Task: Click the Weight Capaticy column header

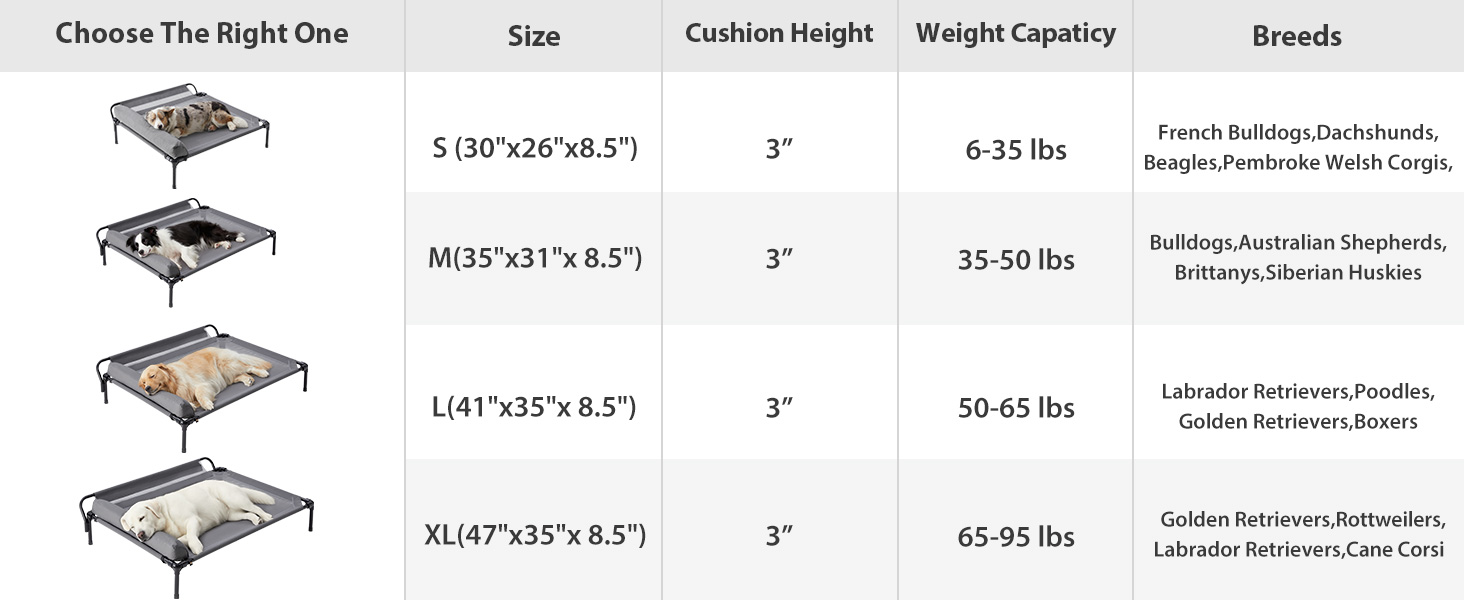Action: click(x=1015, y=33)
